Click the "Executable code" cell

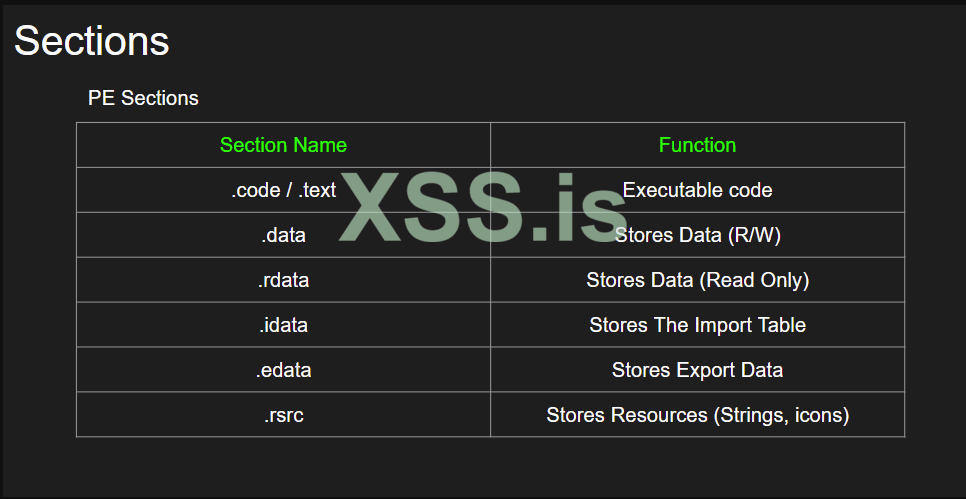[x=697, y=190]
